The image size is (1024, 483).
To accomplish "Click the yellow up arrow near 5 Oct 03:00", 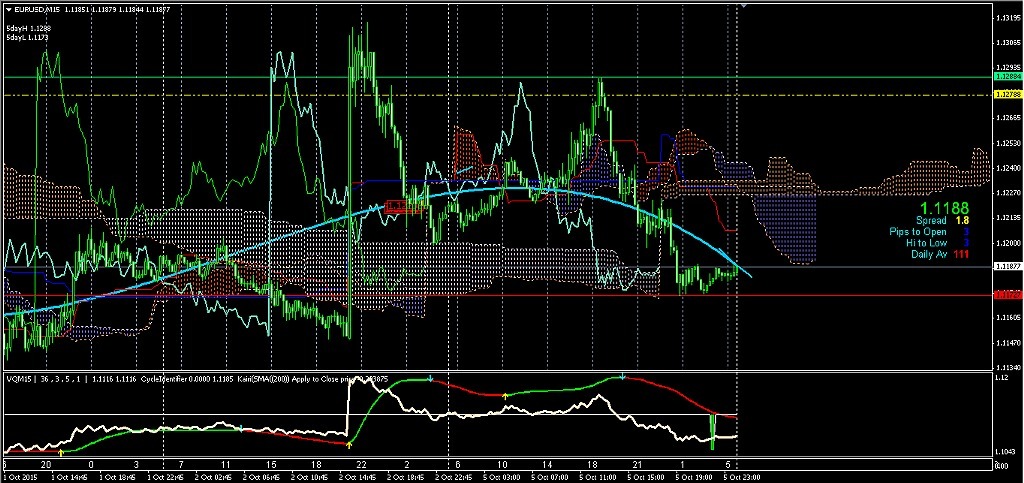I will point(505,396).
